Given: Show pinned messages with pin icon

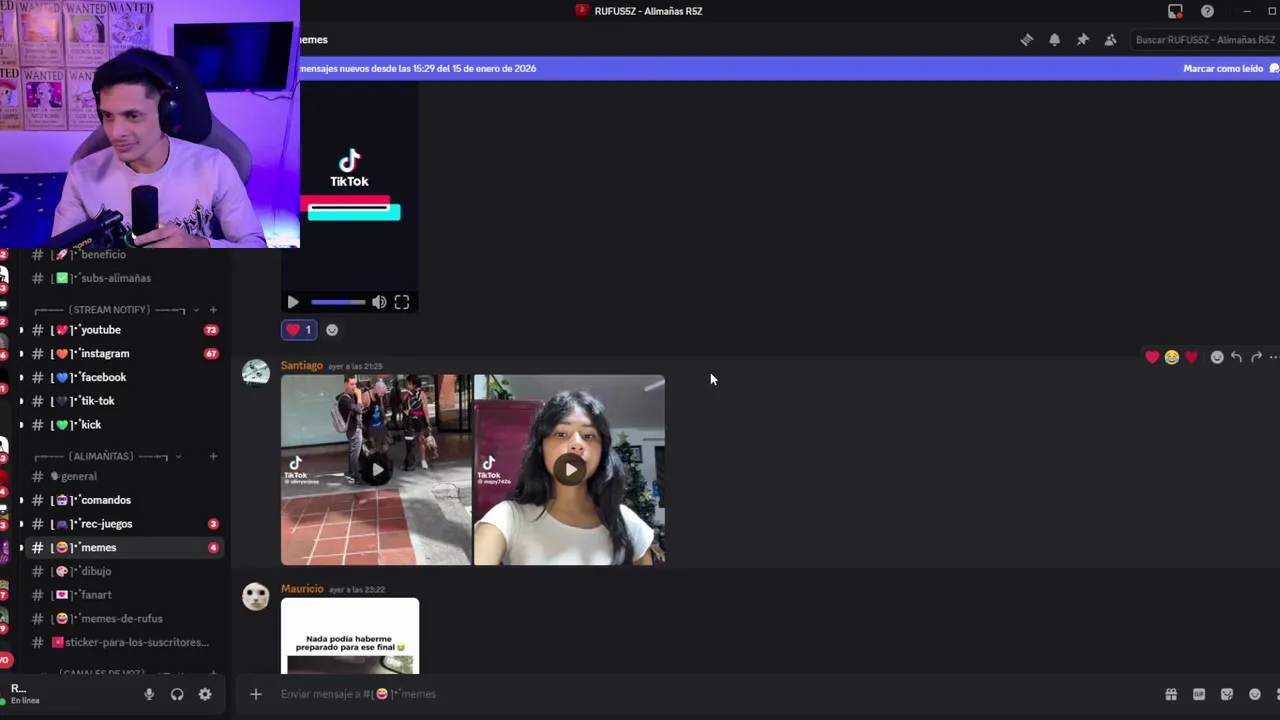Looking at the screenshot, I should 1082,40.
